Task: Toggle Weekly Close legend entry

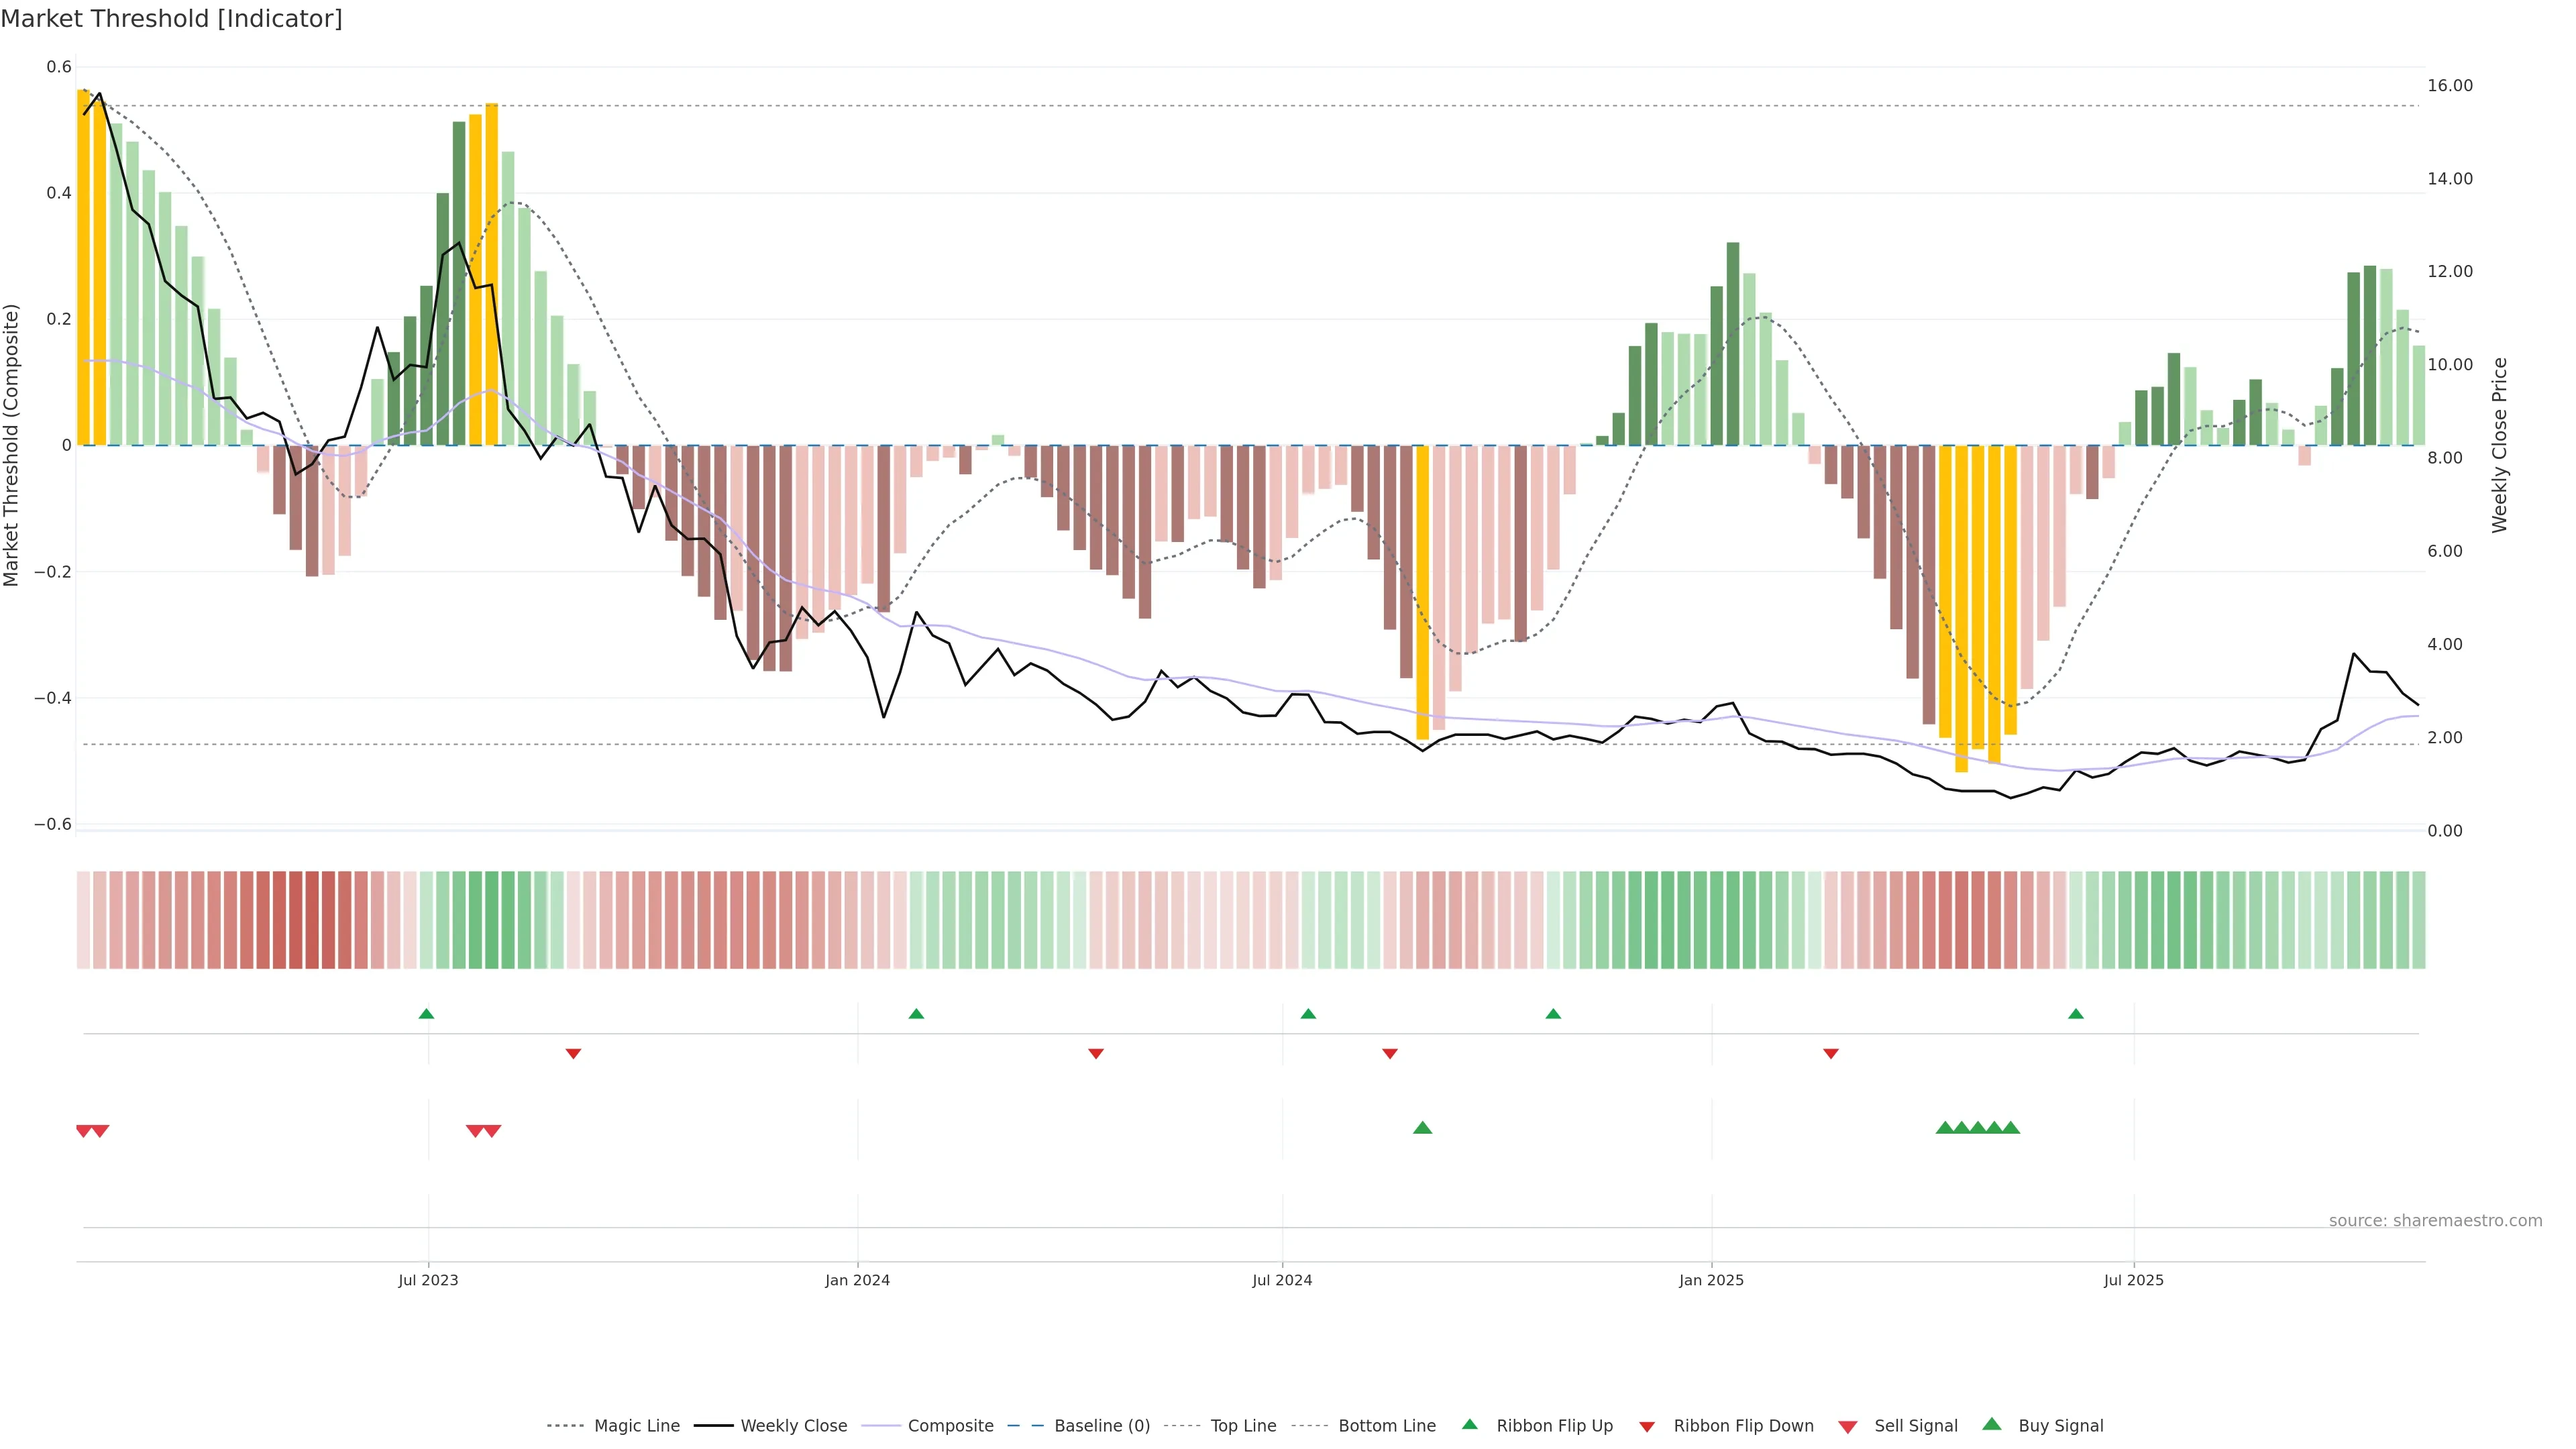Action: (793, 1426)
